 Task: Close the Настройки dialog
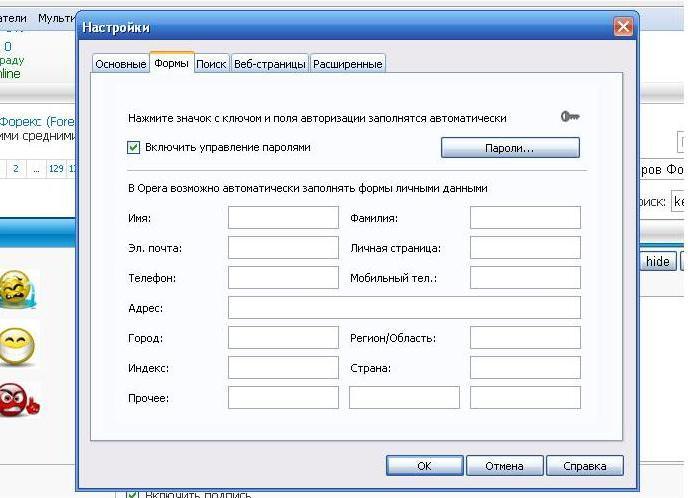tap(623, 27)
